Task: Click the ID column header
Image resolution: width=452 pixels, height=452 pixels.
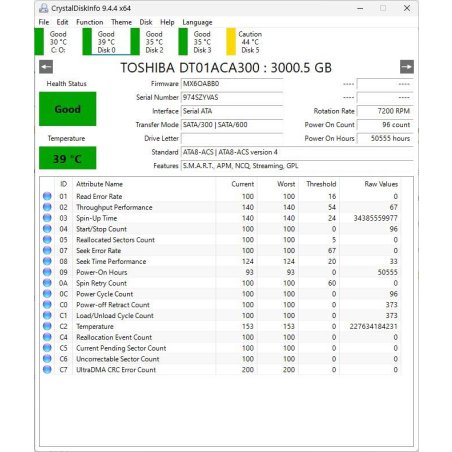Action: [x=63, y=184]
